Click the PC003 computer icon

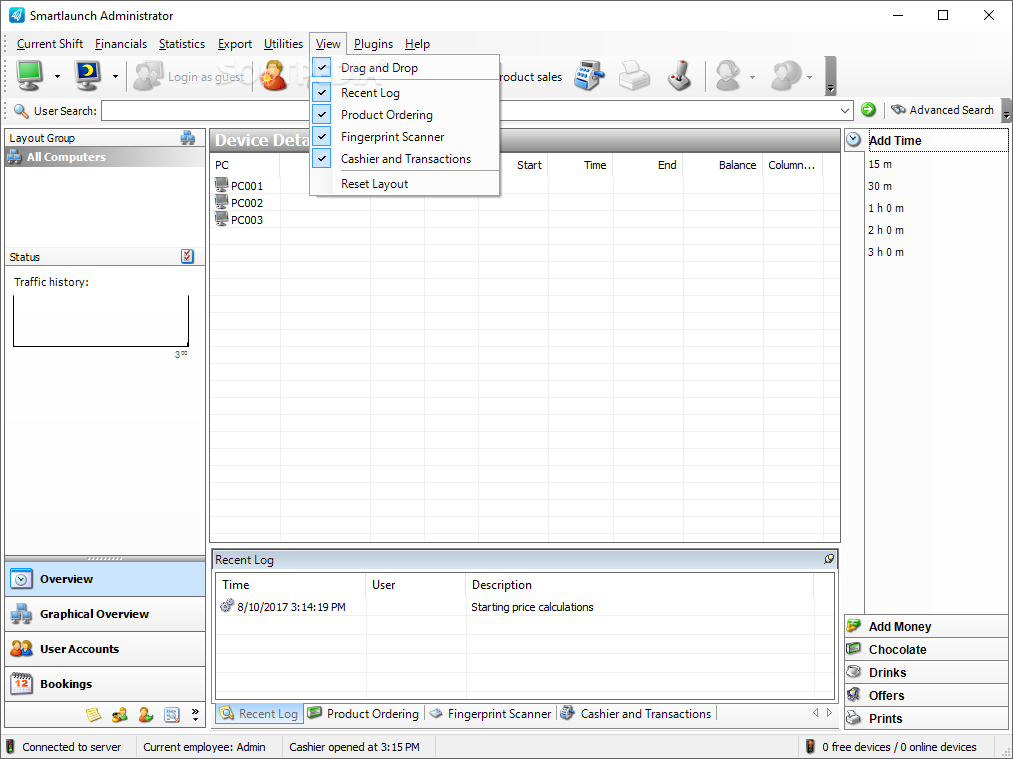pyautogui.click(x=222, y=219)
